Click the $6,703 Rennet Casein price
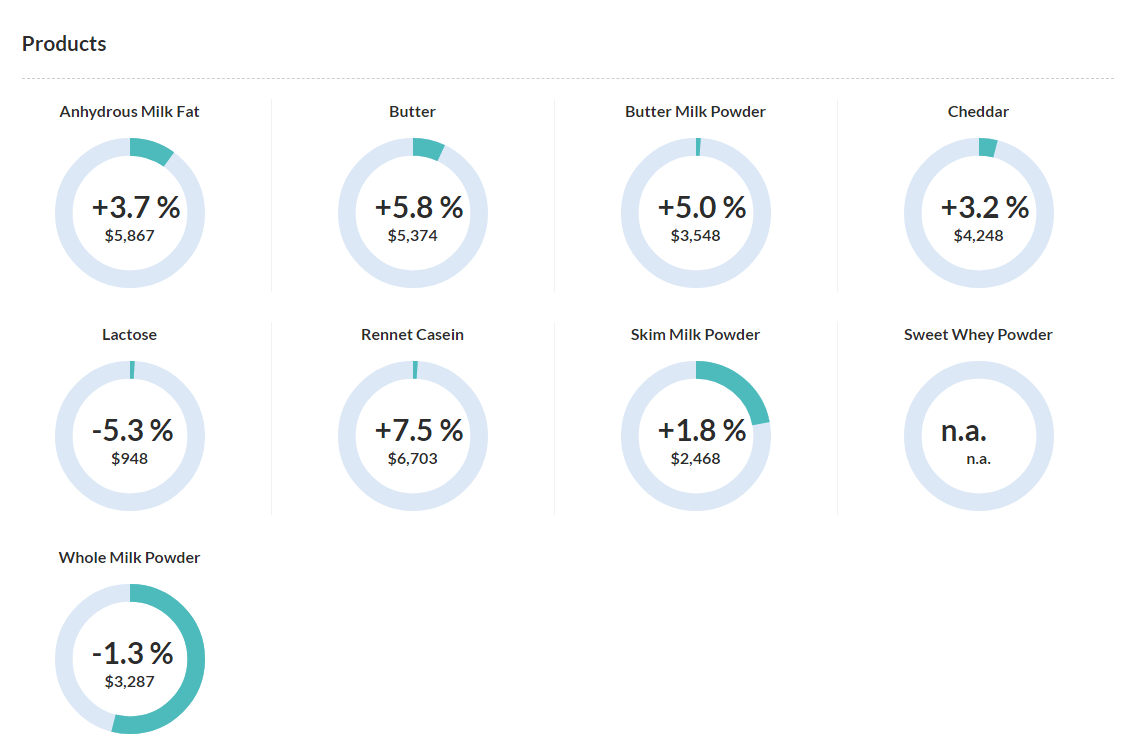 tap(412, 459)
